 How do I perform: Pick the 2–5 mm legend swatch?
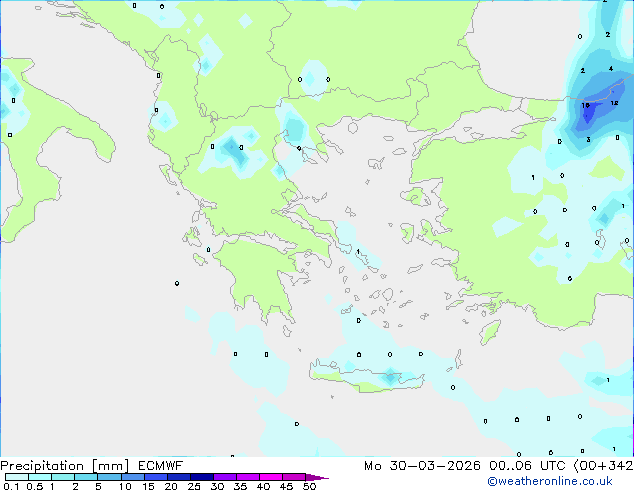pos(86,477)
